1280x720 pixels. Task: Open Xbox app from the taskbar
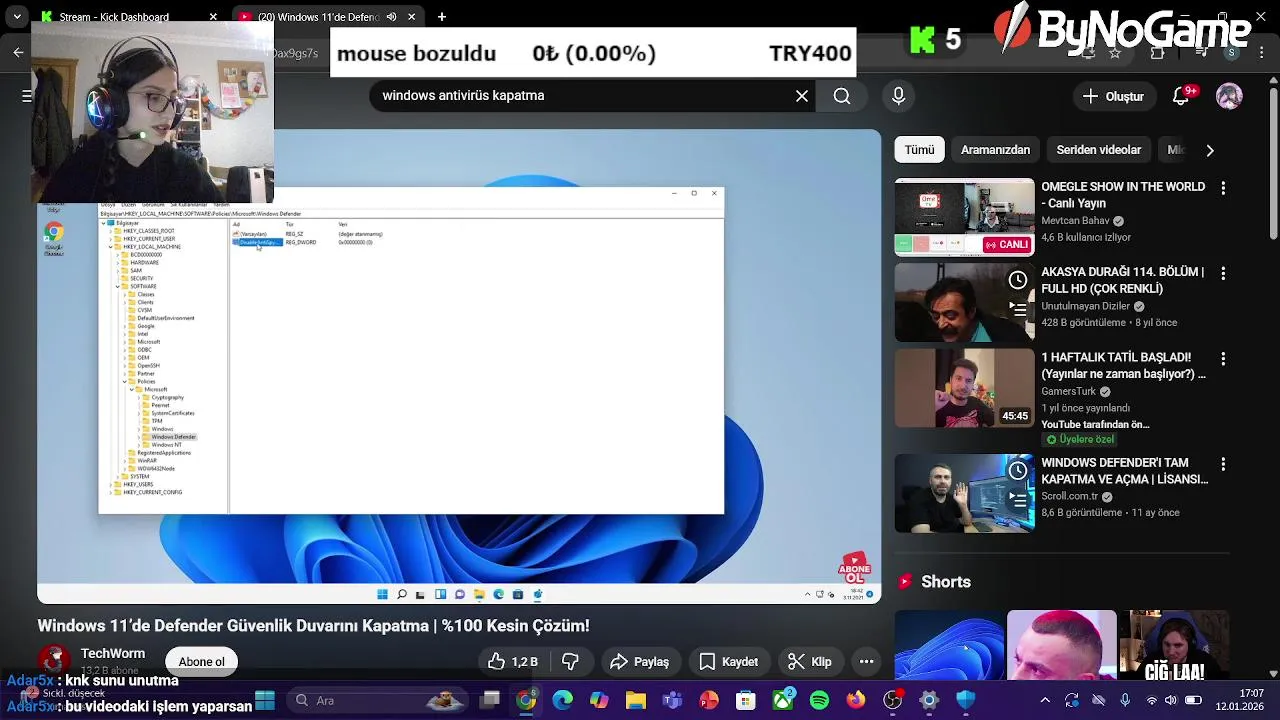tap(783, 700)
